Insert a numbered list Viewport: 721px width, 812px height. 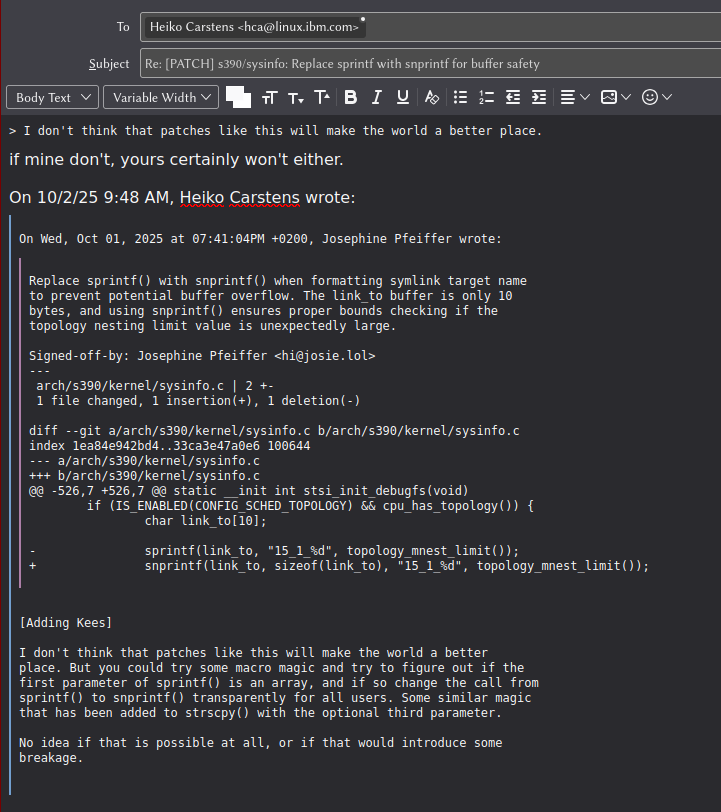[486, 97]
